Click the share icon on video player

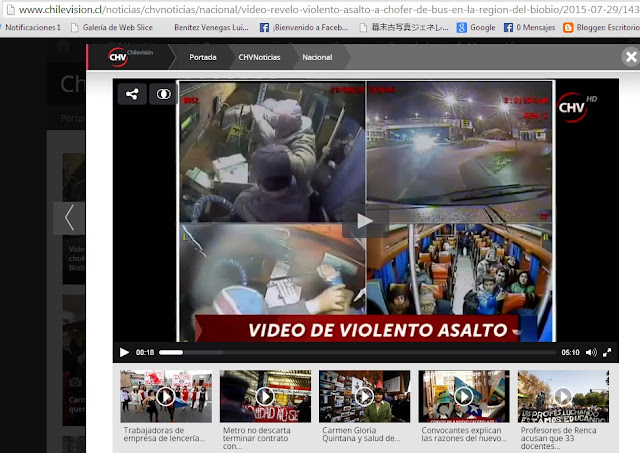click(132, 94)
